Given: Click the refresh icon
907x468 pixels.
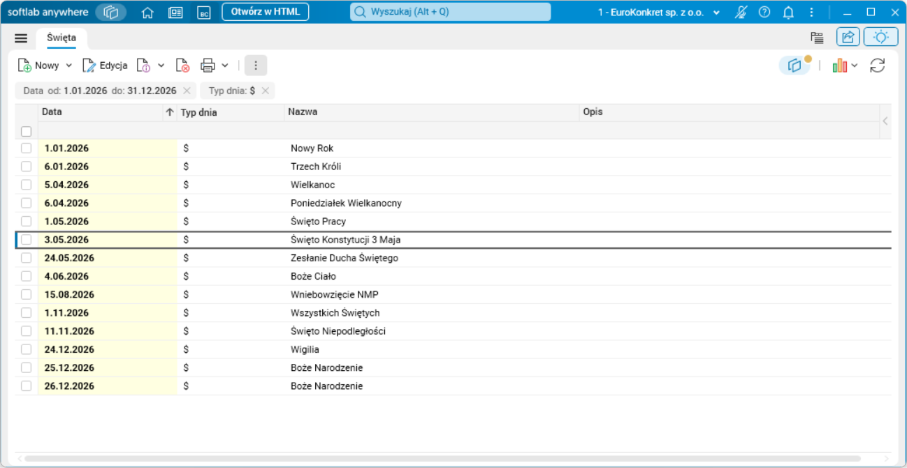Looking at the screenshot, I should pos(877,65).
